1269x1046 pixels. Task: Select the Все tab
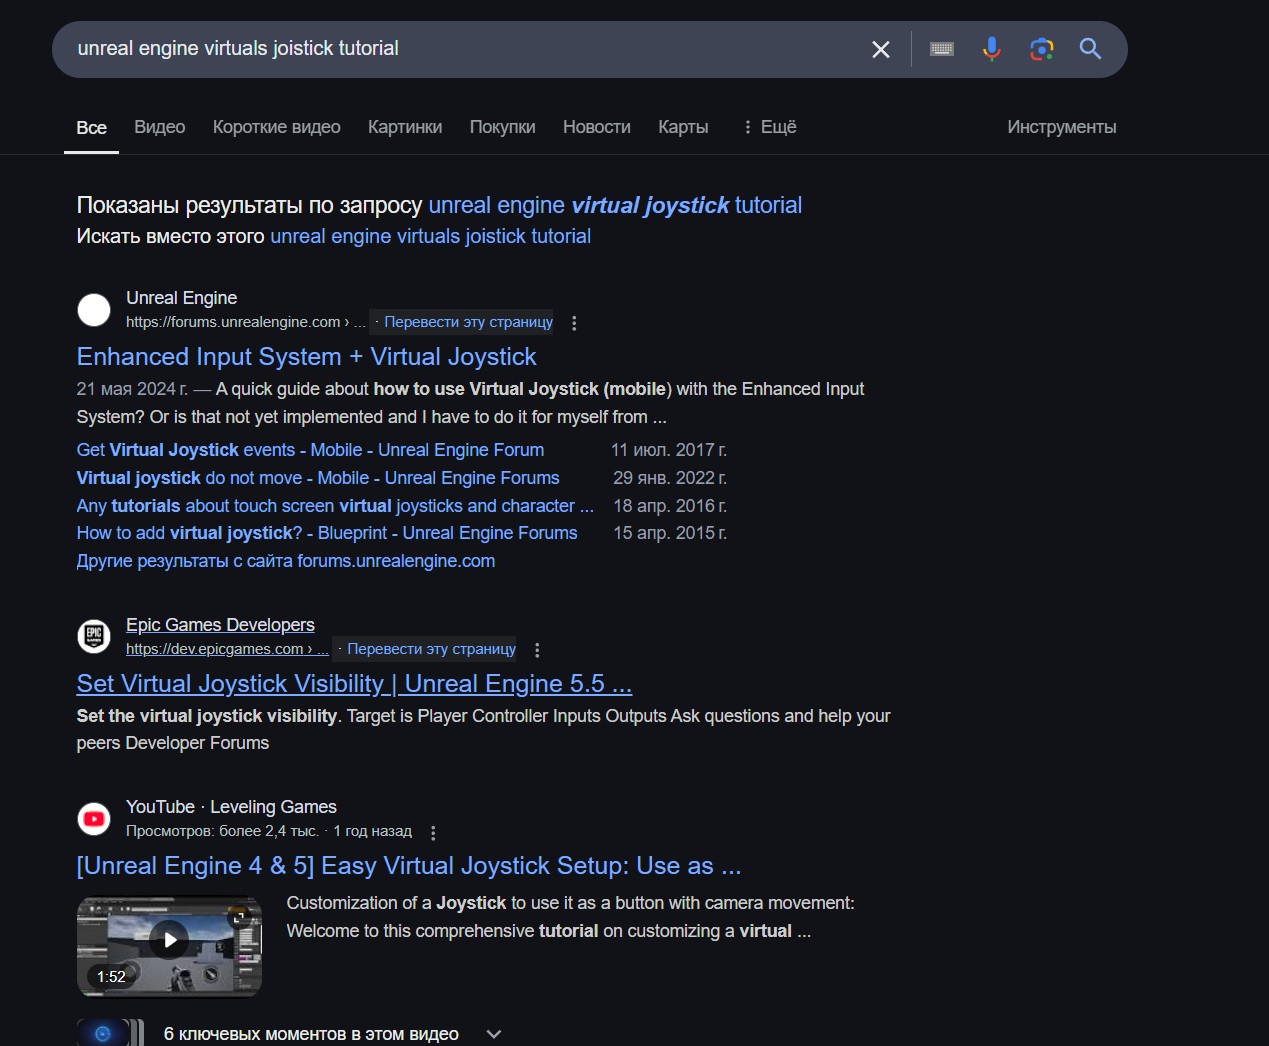click(x=91, y=128)
